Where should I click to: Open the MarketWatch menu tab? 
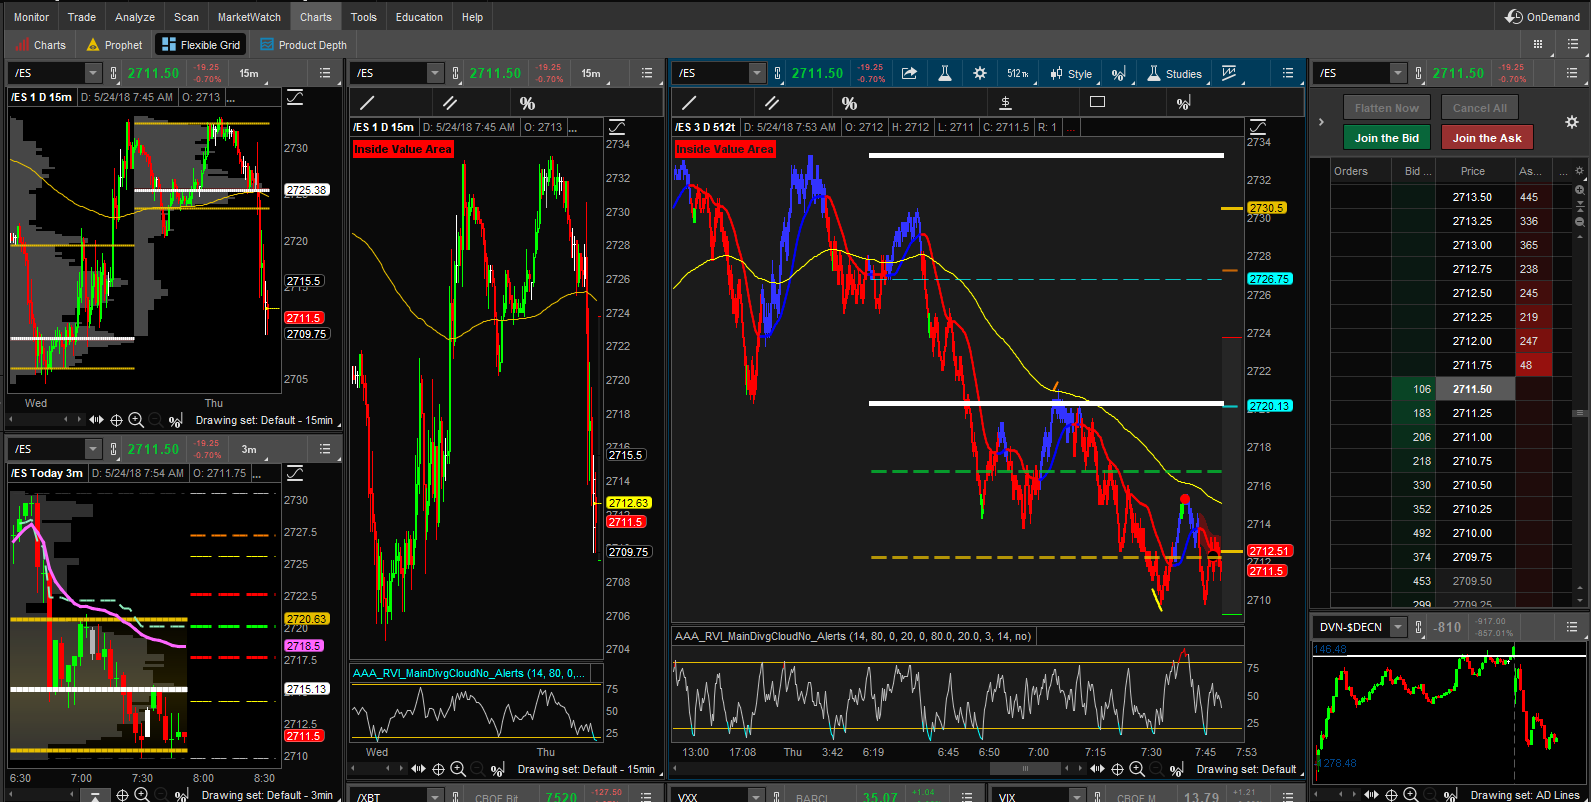(249, 17)
